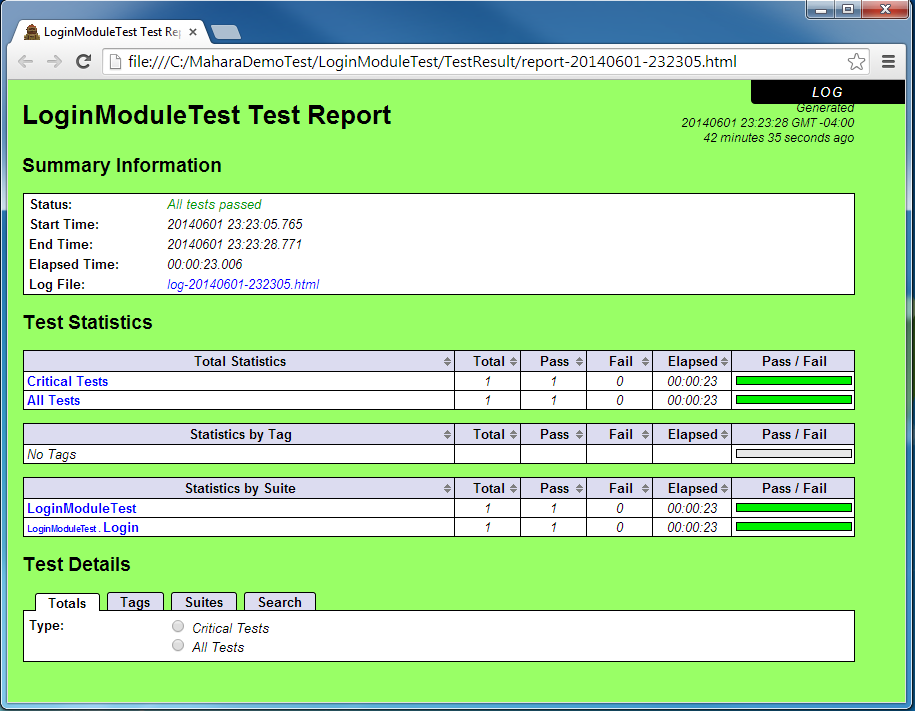Select the Critical Tests radio button
This screenshot has height=711, width=915.
(178, 626)
